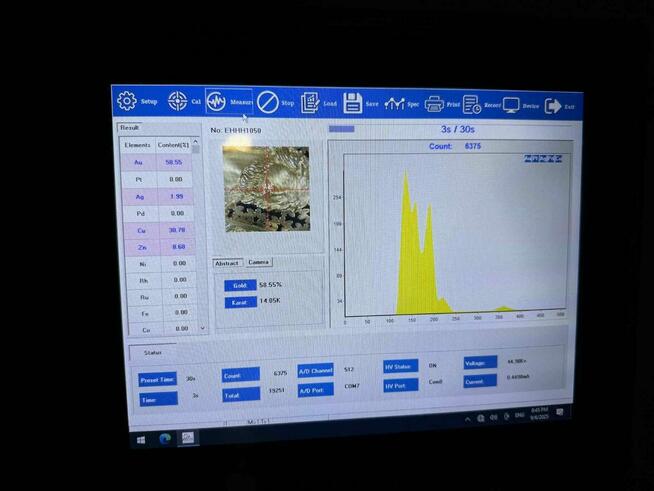
Task: Click the Load file icon
Action: pyautogui.click(x=310, y=103)
